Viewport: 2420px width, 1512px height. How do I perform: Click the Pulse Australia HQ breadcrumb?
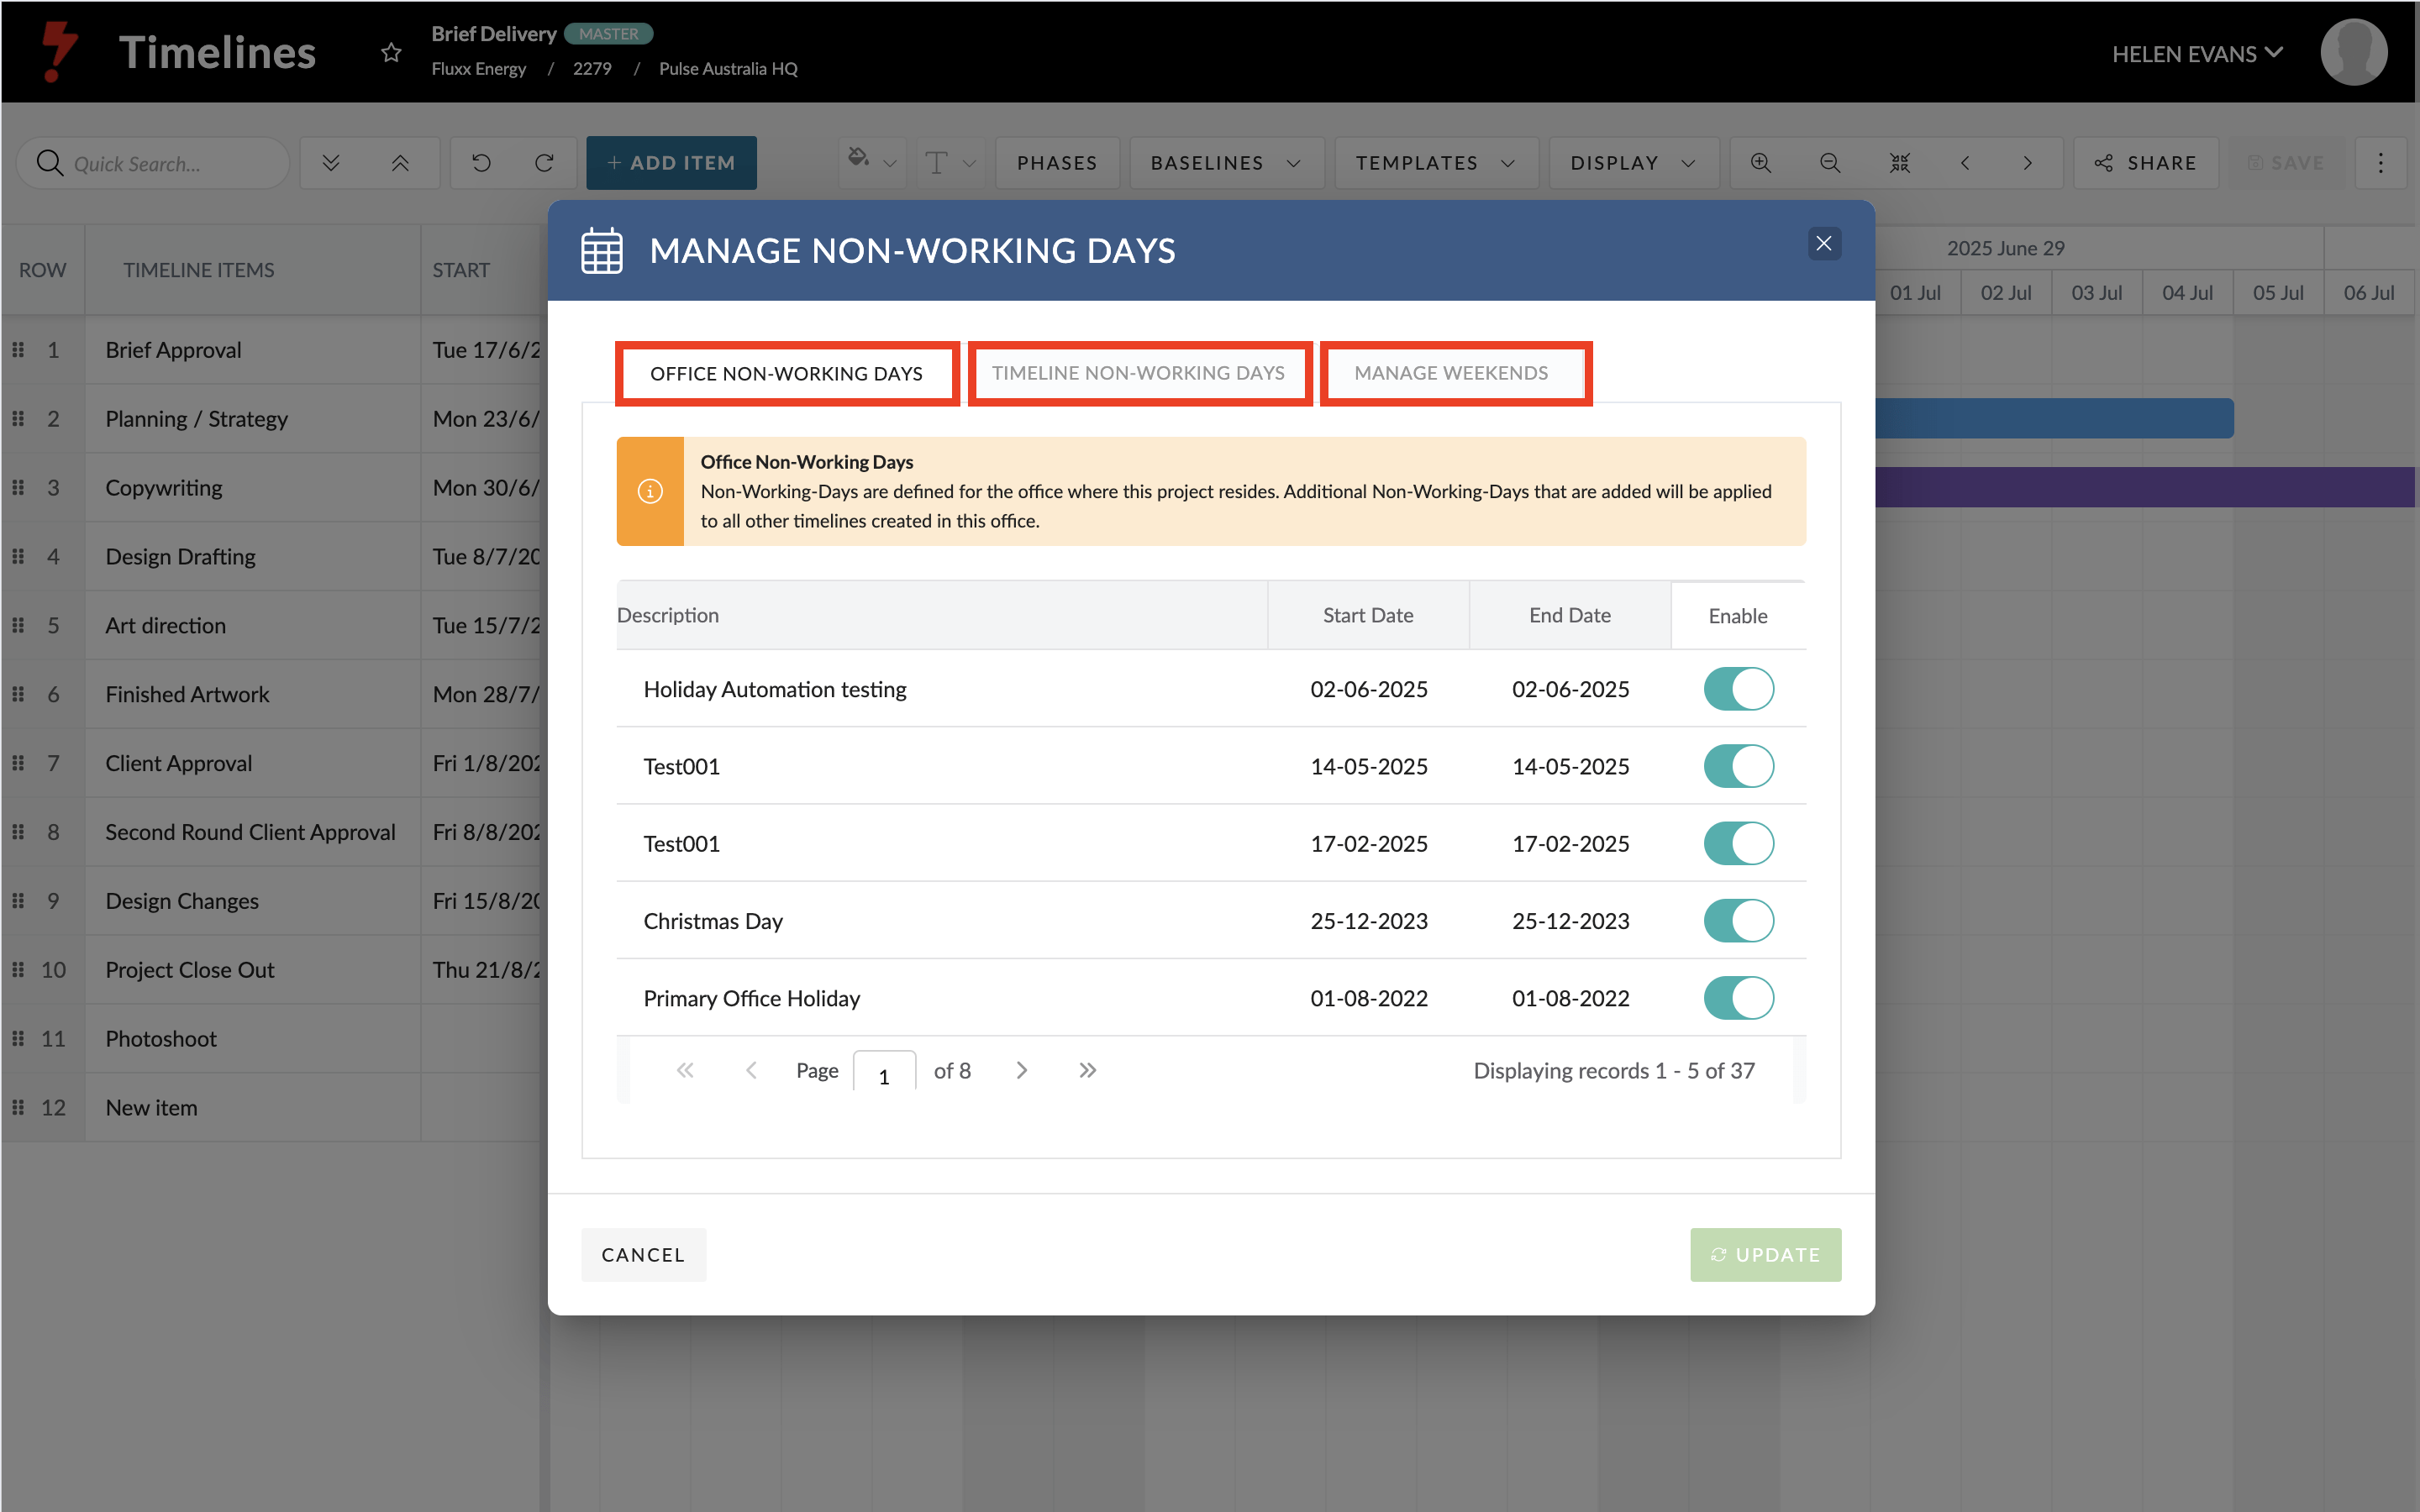coord(728,69)
